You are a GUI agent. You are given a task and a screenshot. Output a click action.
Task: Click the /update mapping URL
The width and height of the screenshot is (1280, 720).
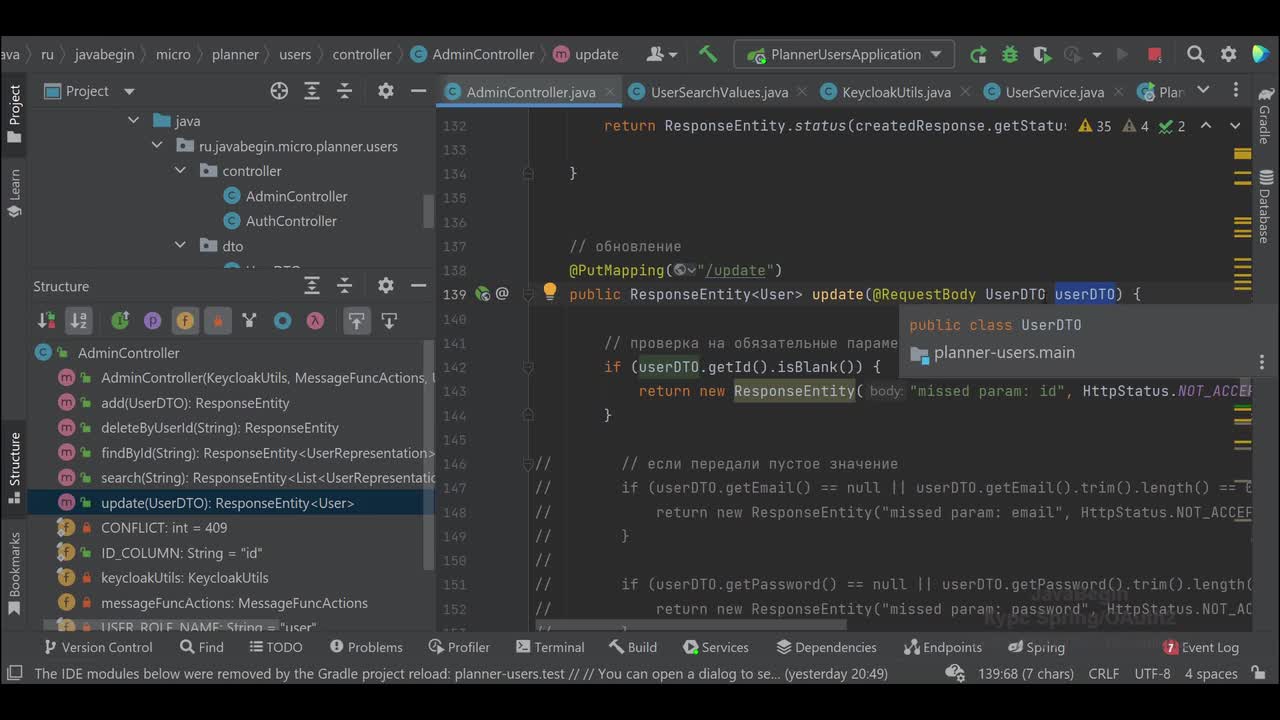[737, 270]
